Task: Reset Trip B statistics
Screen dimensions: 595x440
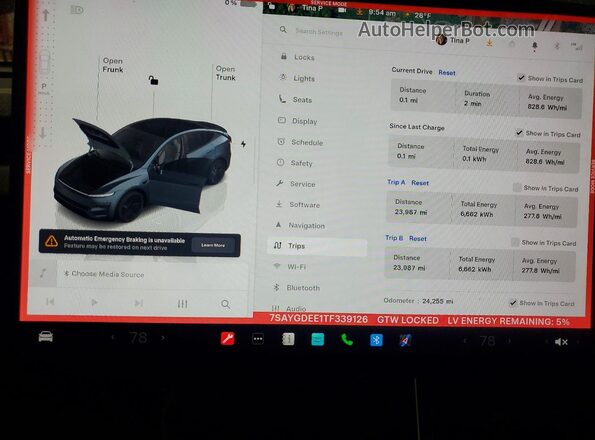Action: 417,239
